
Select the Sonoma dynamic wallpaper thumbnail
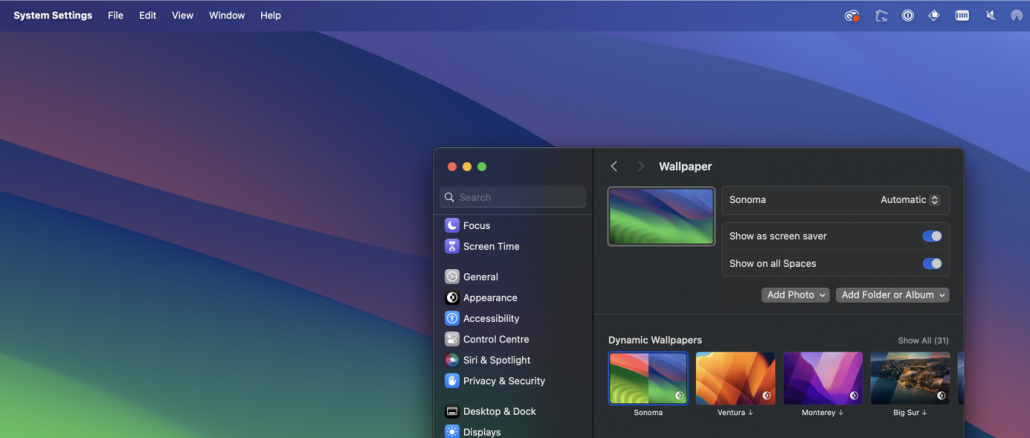pyautogui.click(x=648, y=378)
